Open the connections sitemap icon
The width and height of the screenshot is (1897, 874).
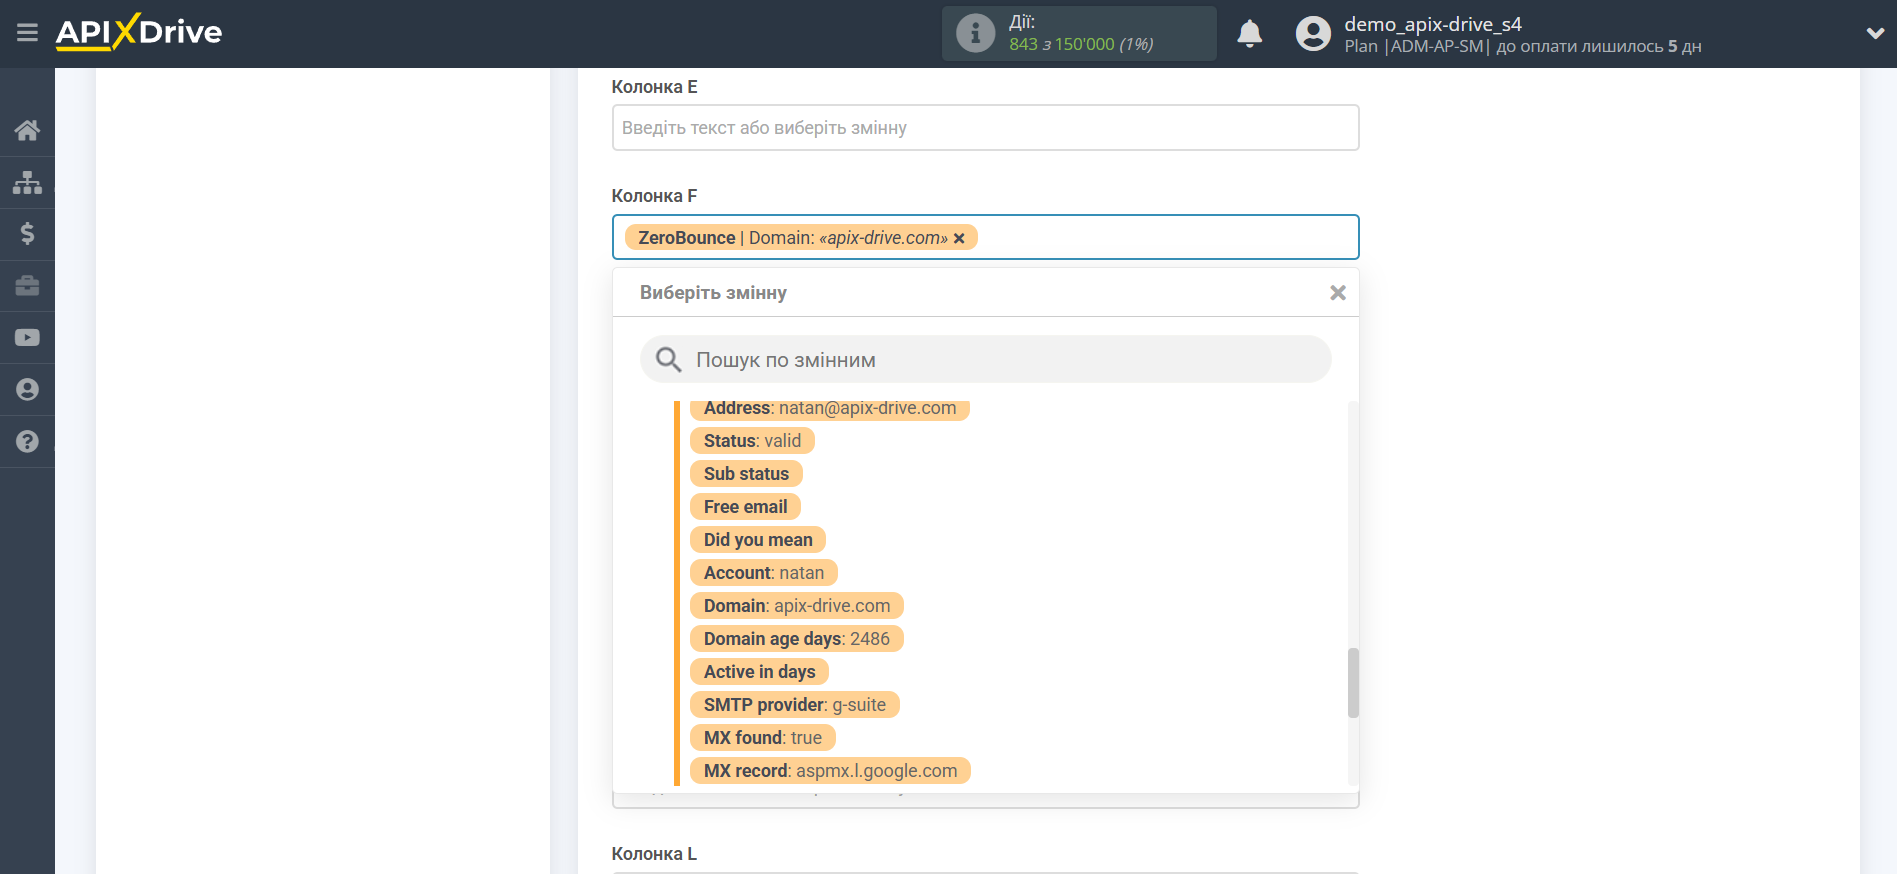pyautogui.click(x=27, y=182)
